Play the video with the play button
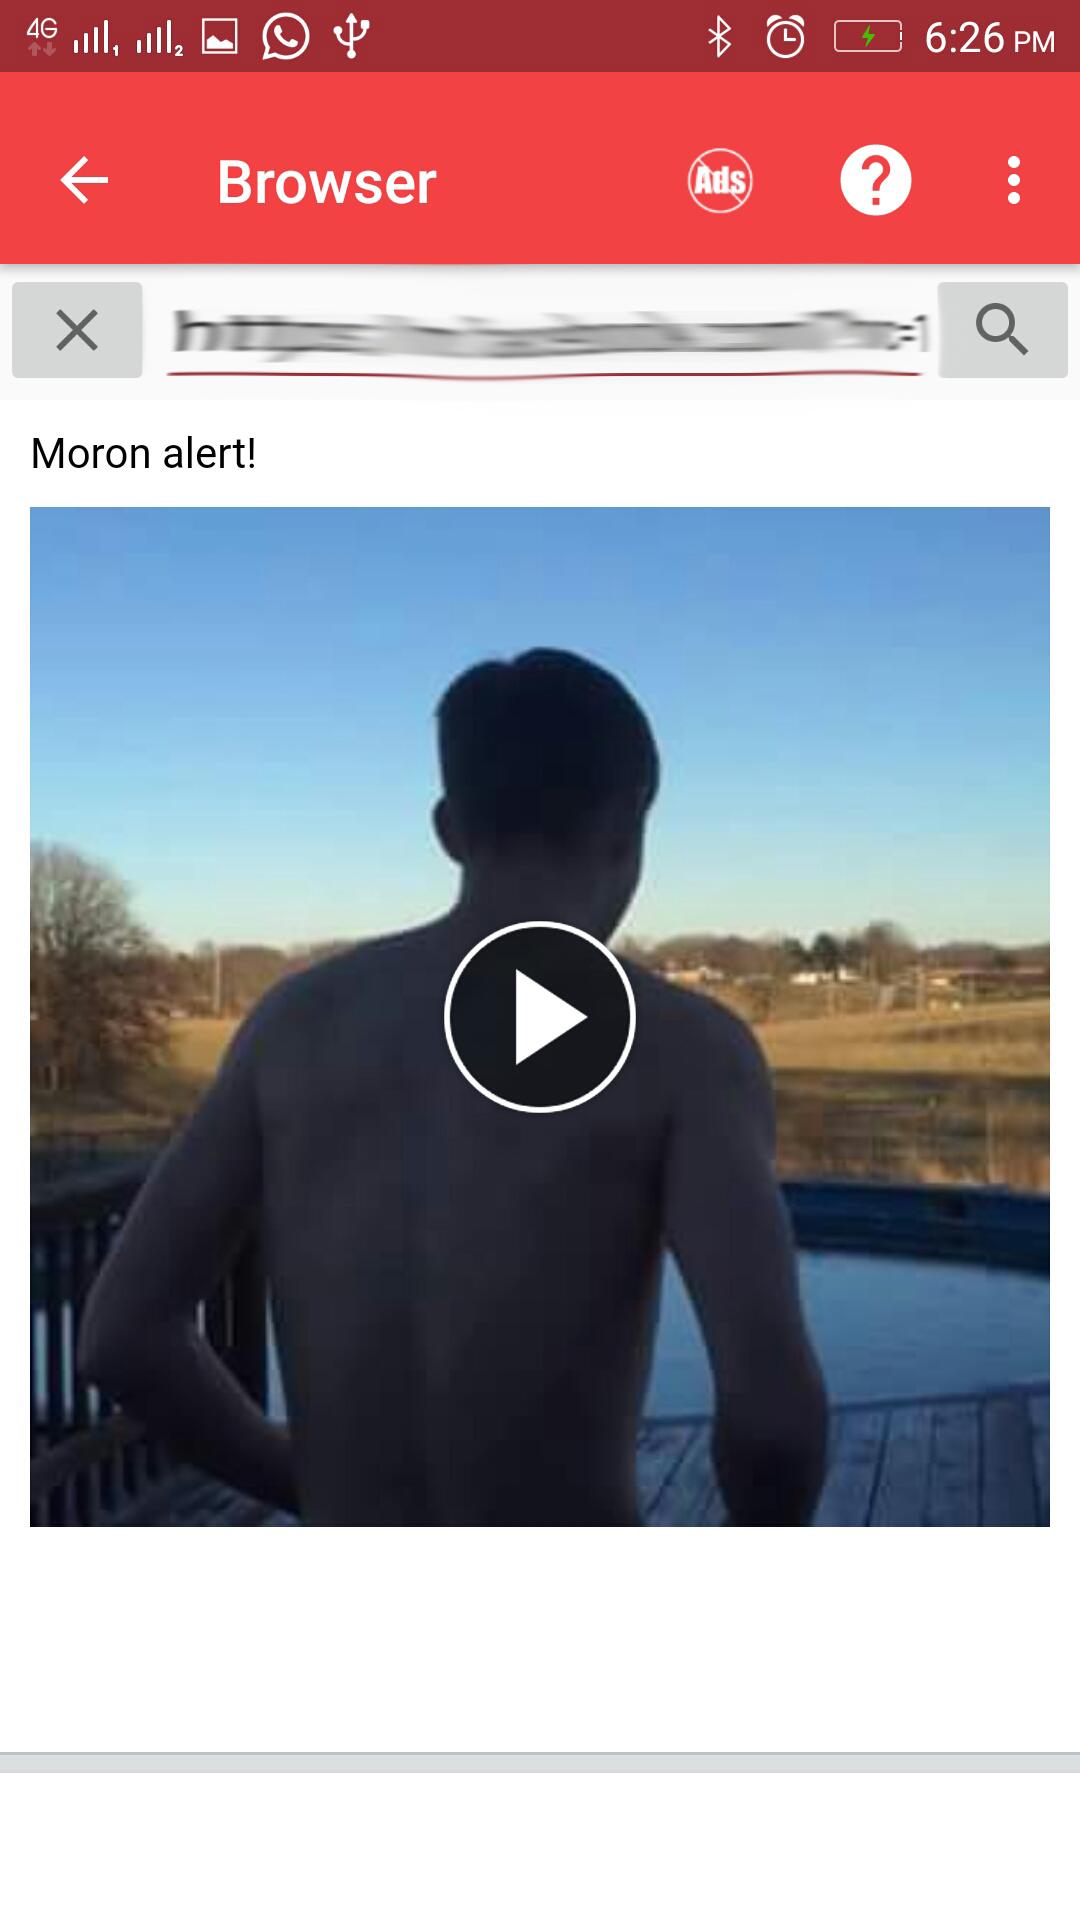The width and height of the screenshot is (1080, 1920). [540, 1016]
